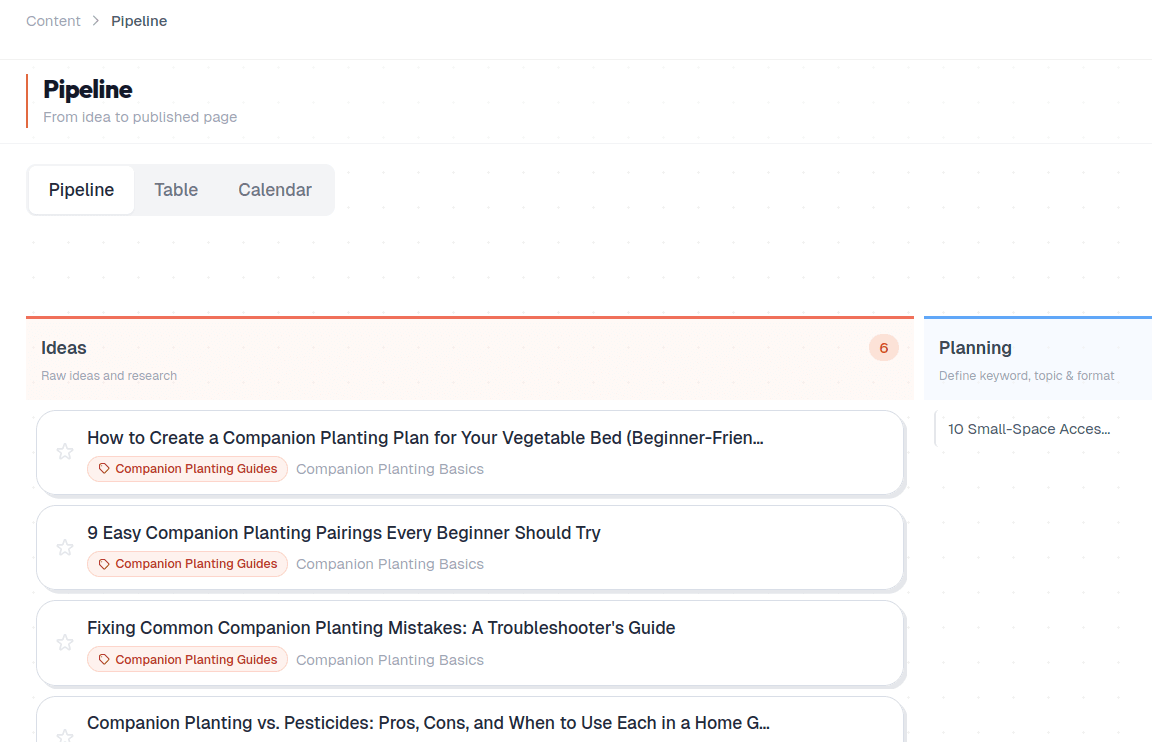
Task: Open the '10 Small-Space Acces...' planning card
Action: [1043, 429]
